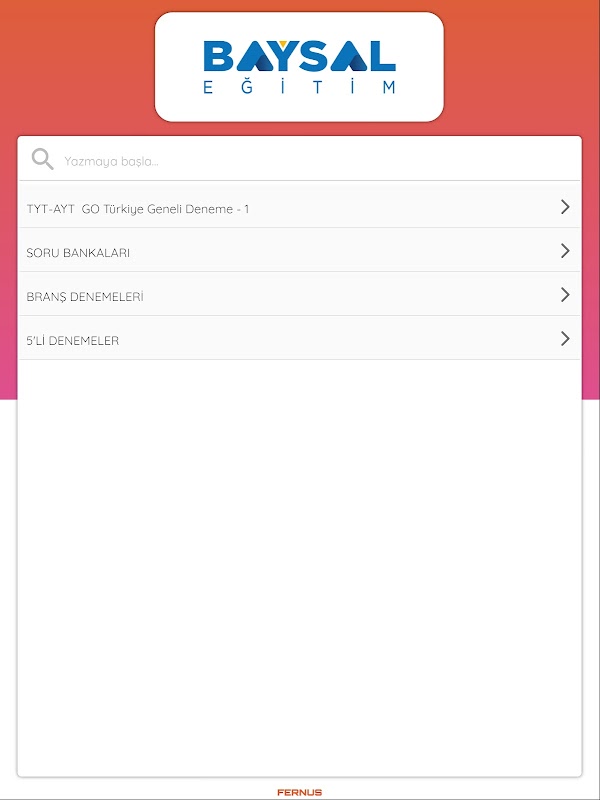Expand chevron on TYT-AYT GO Türkiye Geneli row
Image resolution: width=600 pixels, height=800 pixels.
[565, 207]
